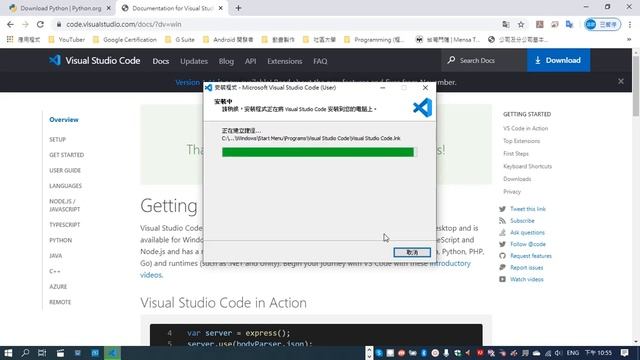
Task: Open the notification center on the taskbar
Action: tap(624, 353)
